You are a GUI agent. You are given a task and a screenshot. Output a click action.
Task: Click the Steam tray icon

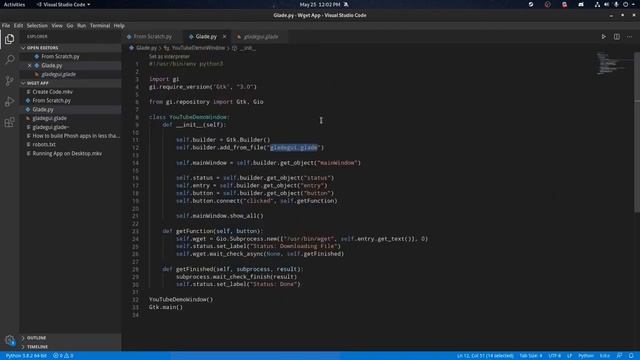(x=531, y=4)
